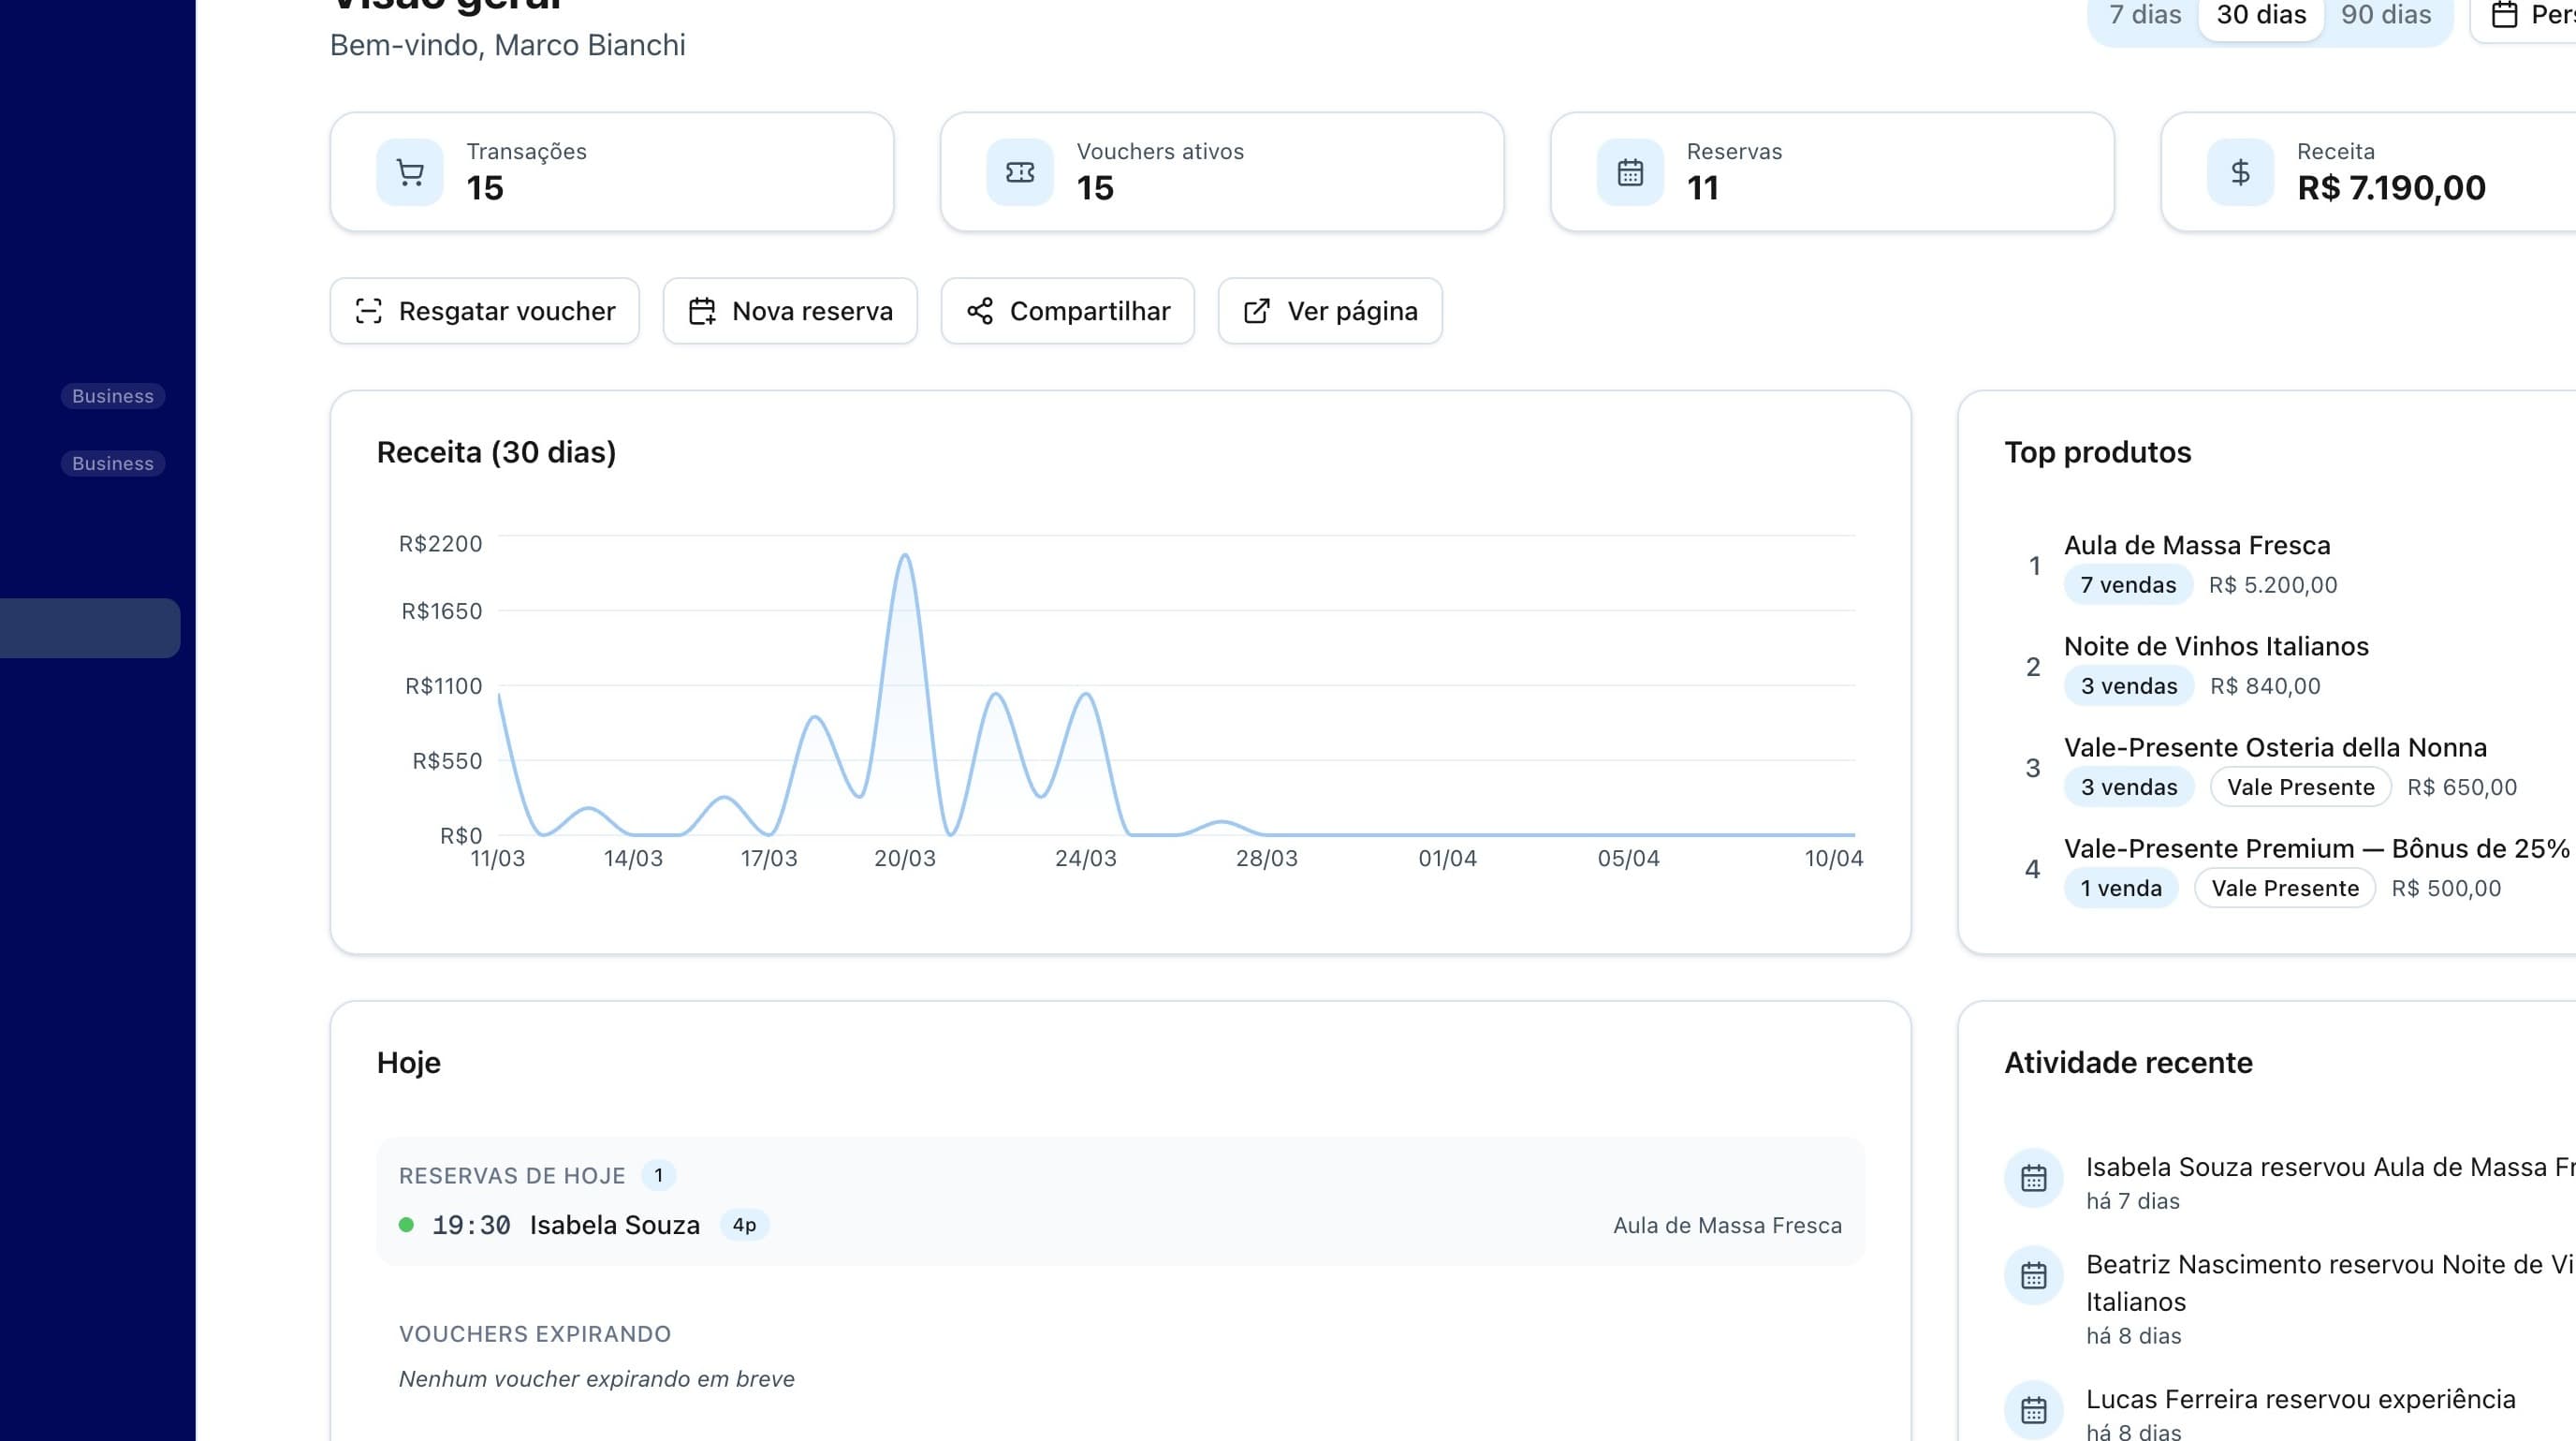Screen dimensions: 2576x1441
Task: Click calendar icon beside Beatriz Nascimento activity
Action: pyautogui.click(x=2034, y=1275)
